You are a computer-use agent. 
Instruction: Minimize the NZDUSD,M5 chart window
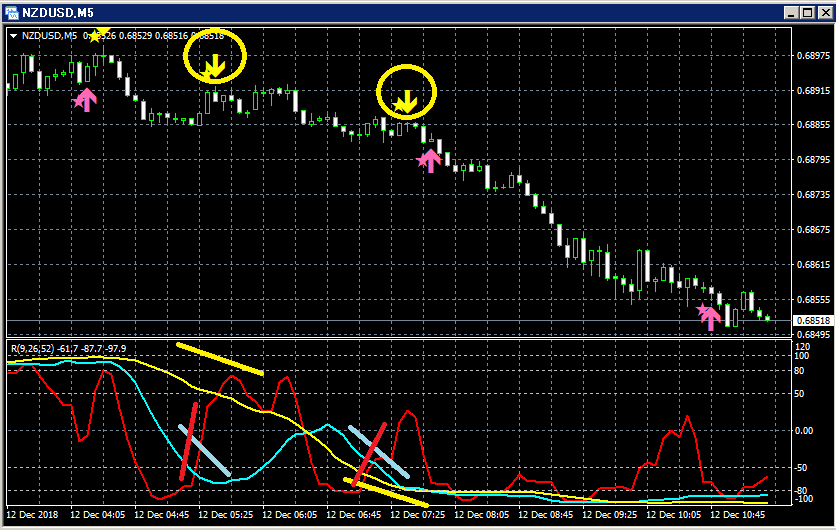pos(792,12)
